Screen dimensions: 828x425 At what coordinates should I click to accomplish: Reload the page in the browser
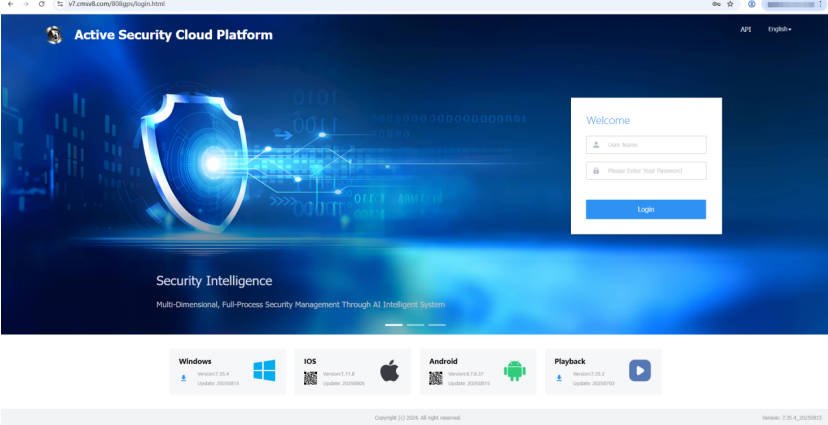point(41,5)
